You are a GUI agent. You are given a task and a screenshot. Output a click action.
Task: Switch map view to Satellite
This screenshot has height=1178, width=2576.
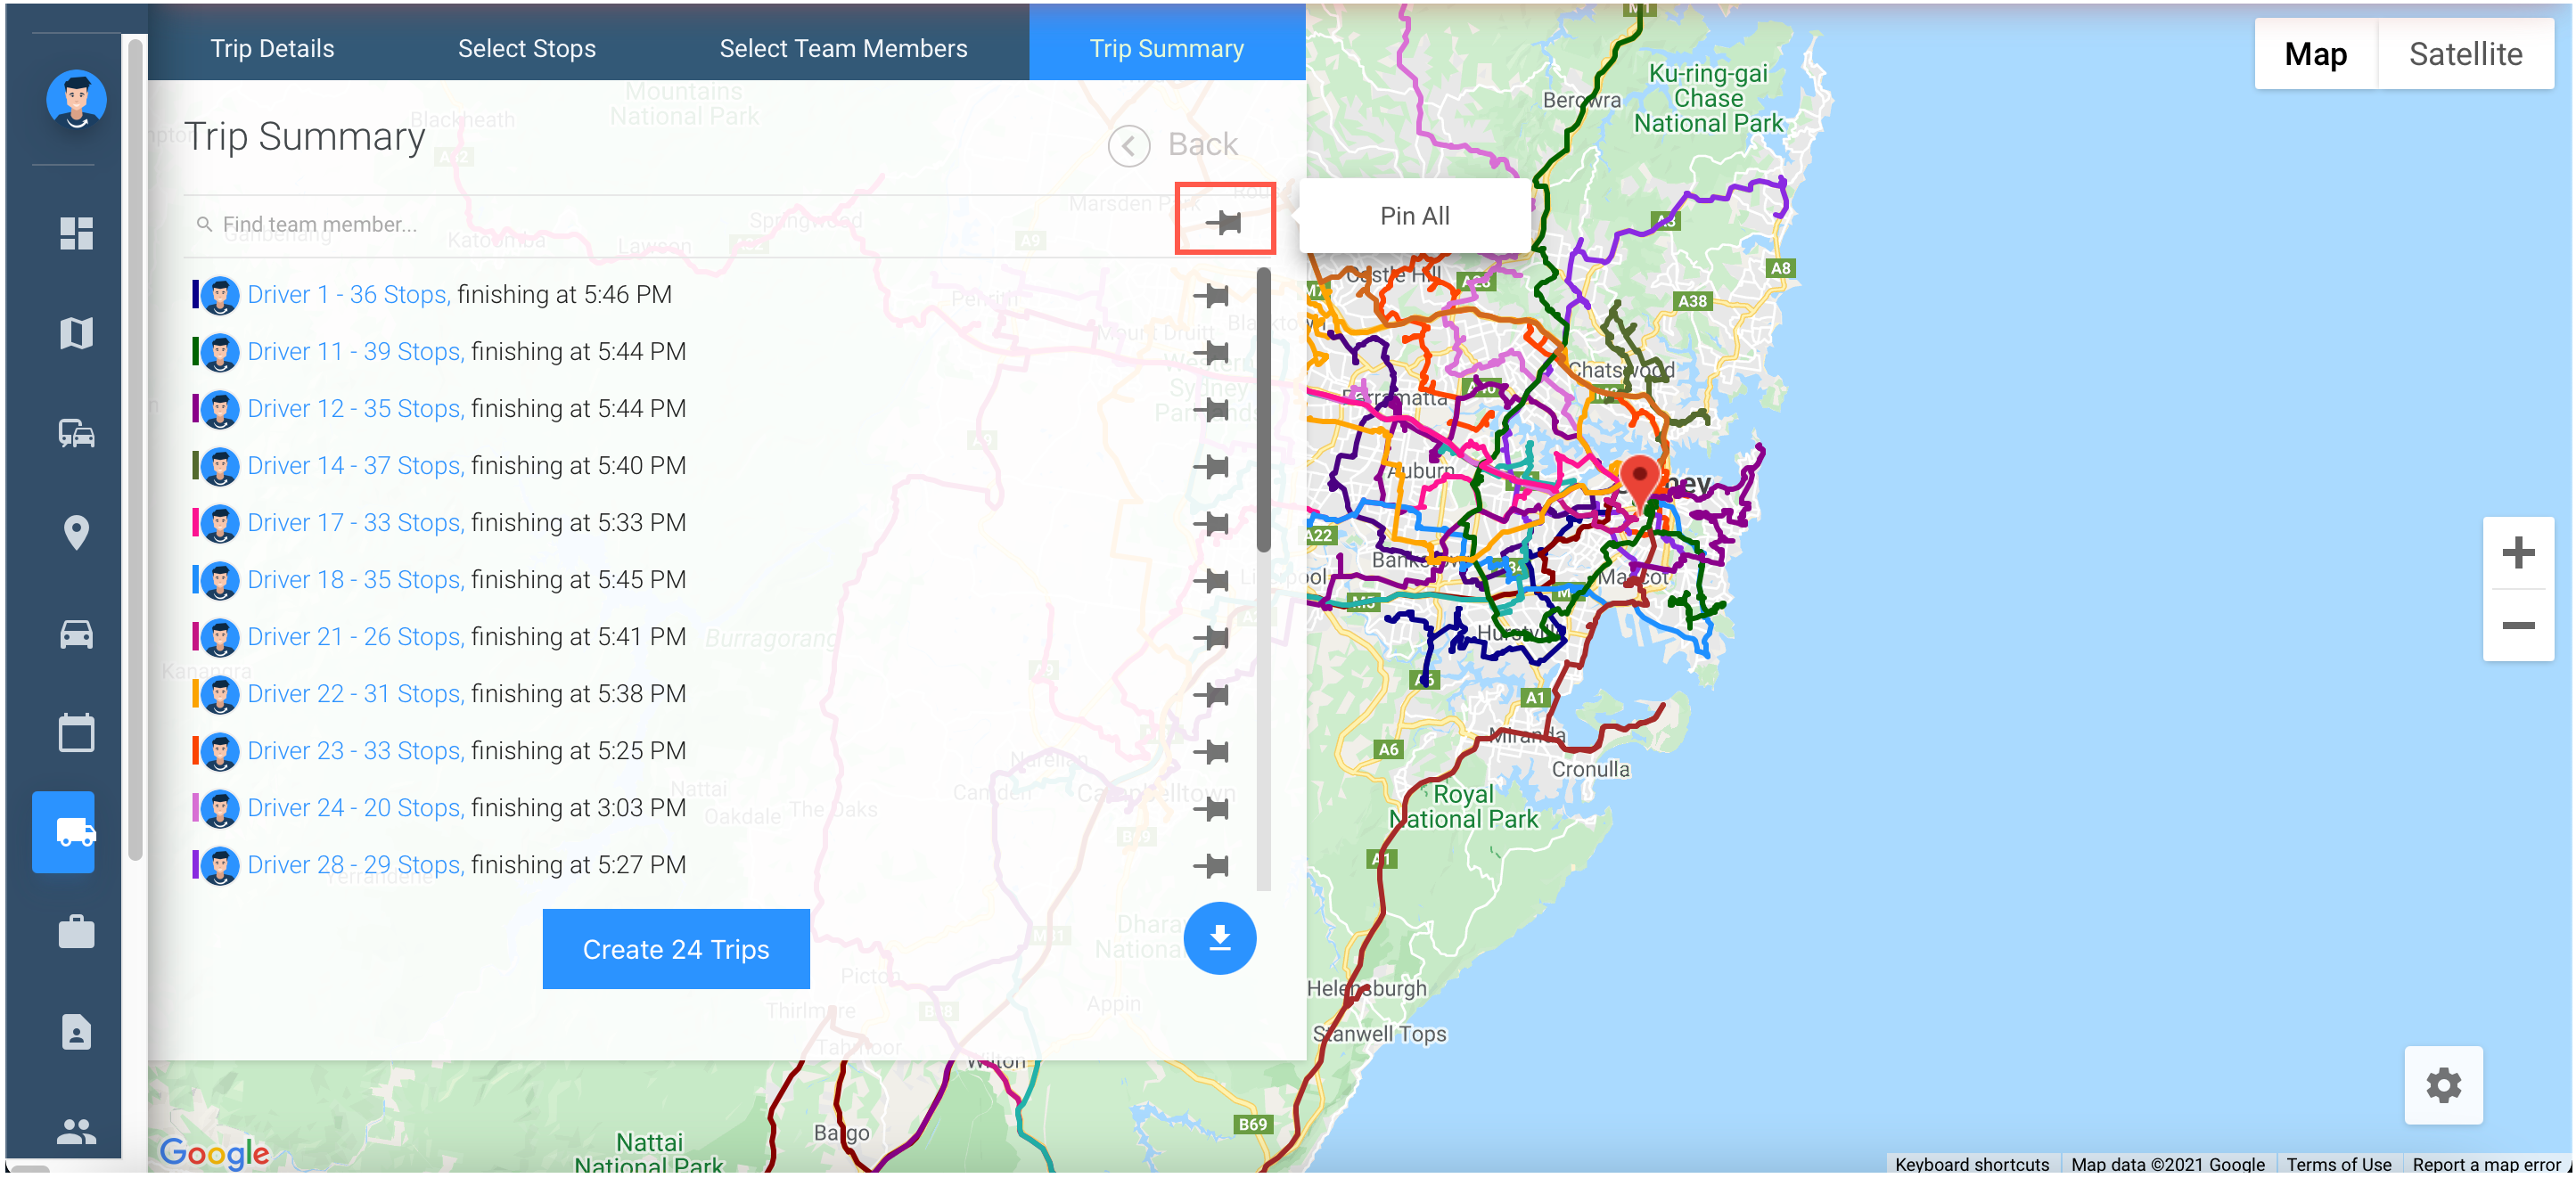pos(2465,54)
